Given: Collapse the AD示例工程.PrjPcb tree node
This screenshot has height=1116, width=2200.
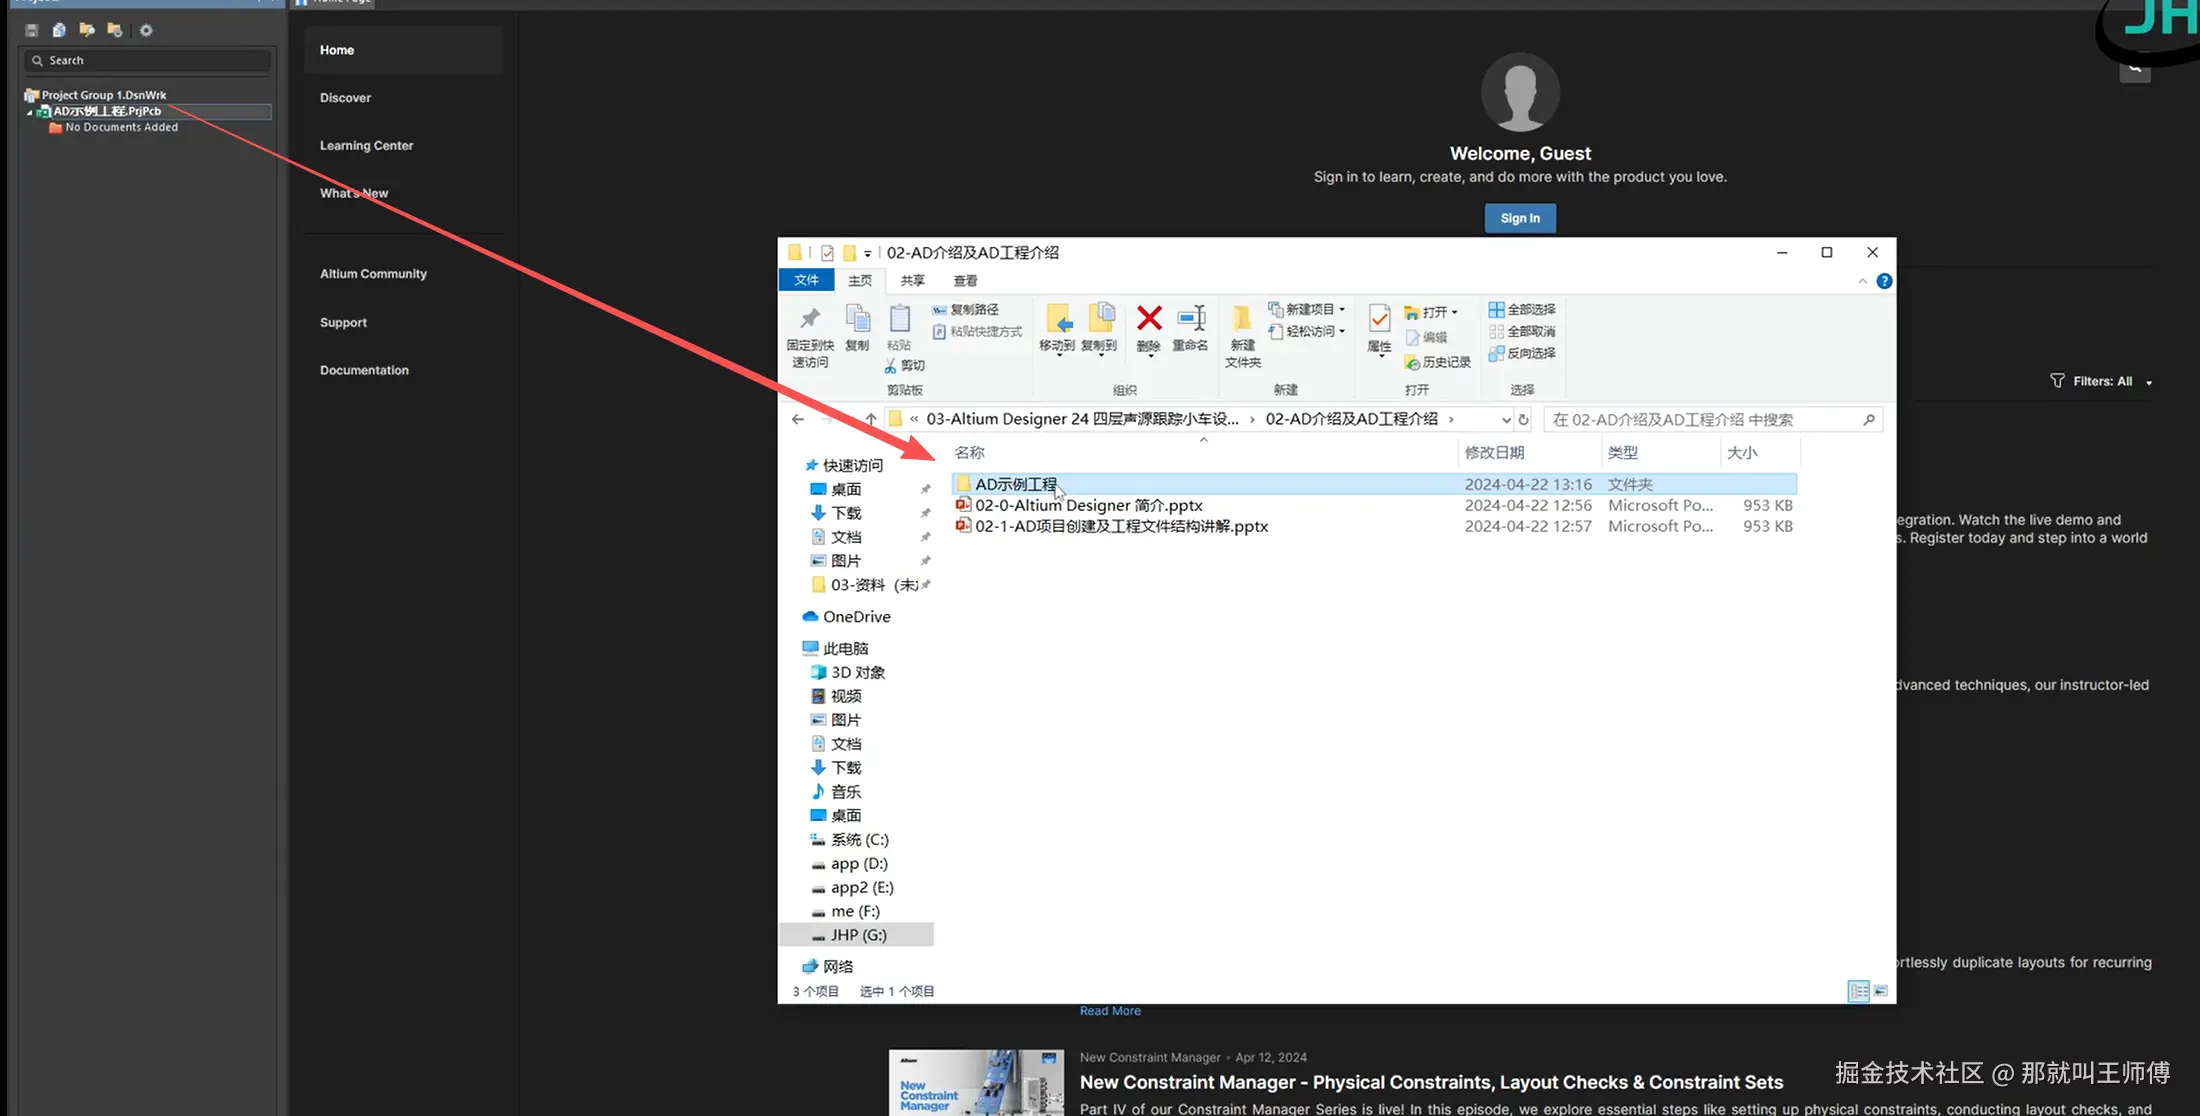Looking at the screenshot, I should 29,112.
